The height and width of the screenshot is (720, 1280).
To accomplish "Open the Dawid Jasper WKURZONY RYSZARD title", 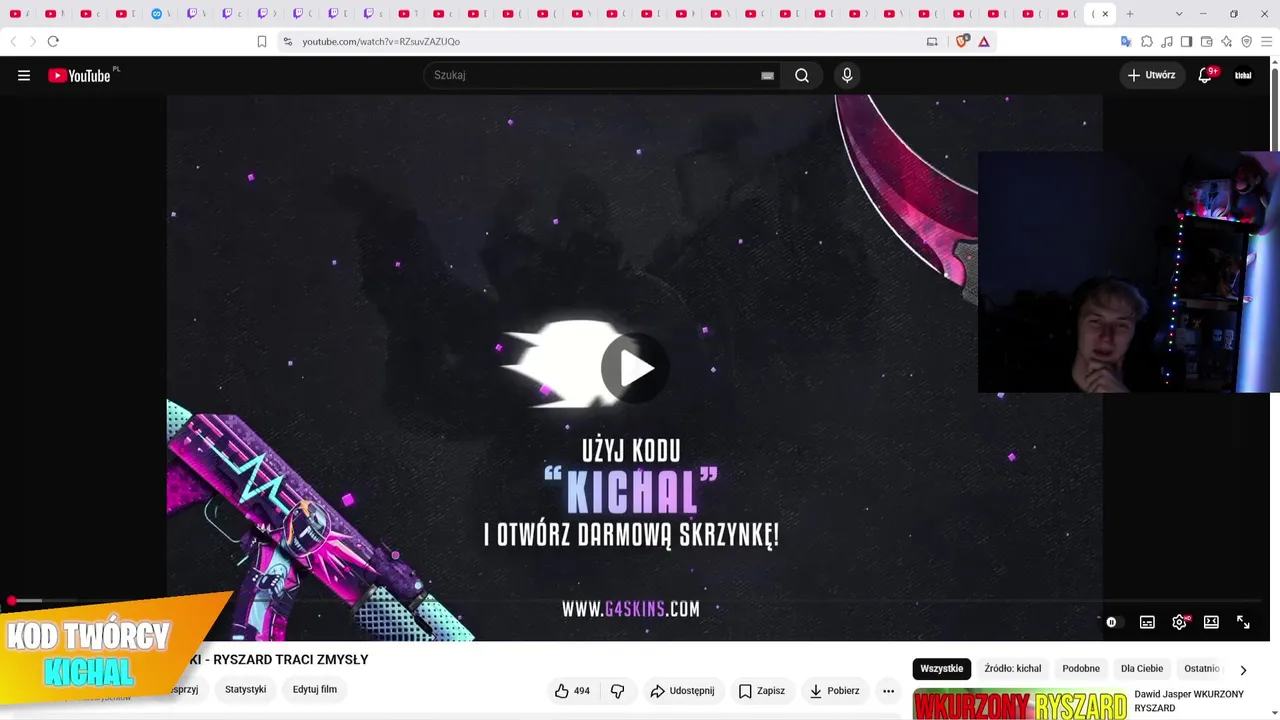I will click(x=1189, y=701).
